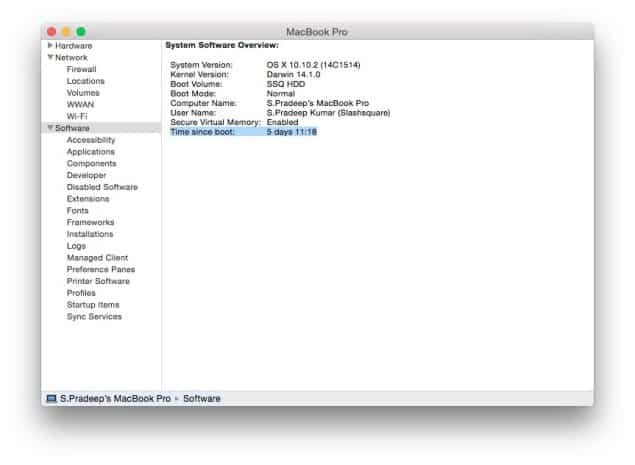Open Wi-Fi under Network
The image size is (635, 465).
click(77, 116)
